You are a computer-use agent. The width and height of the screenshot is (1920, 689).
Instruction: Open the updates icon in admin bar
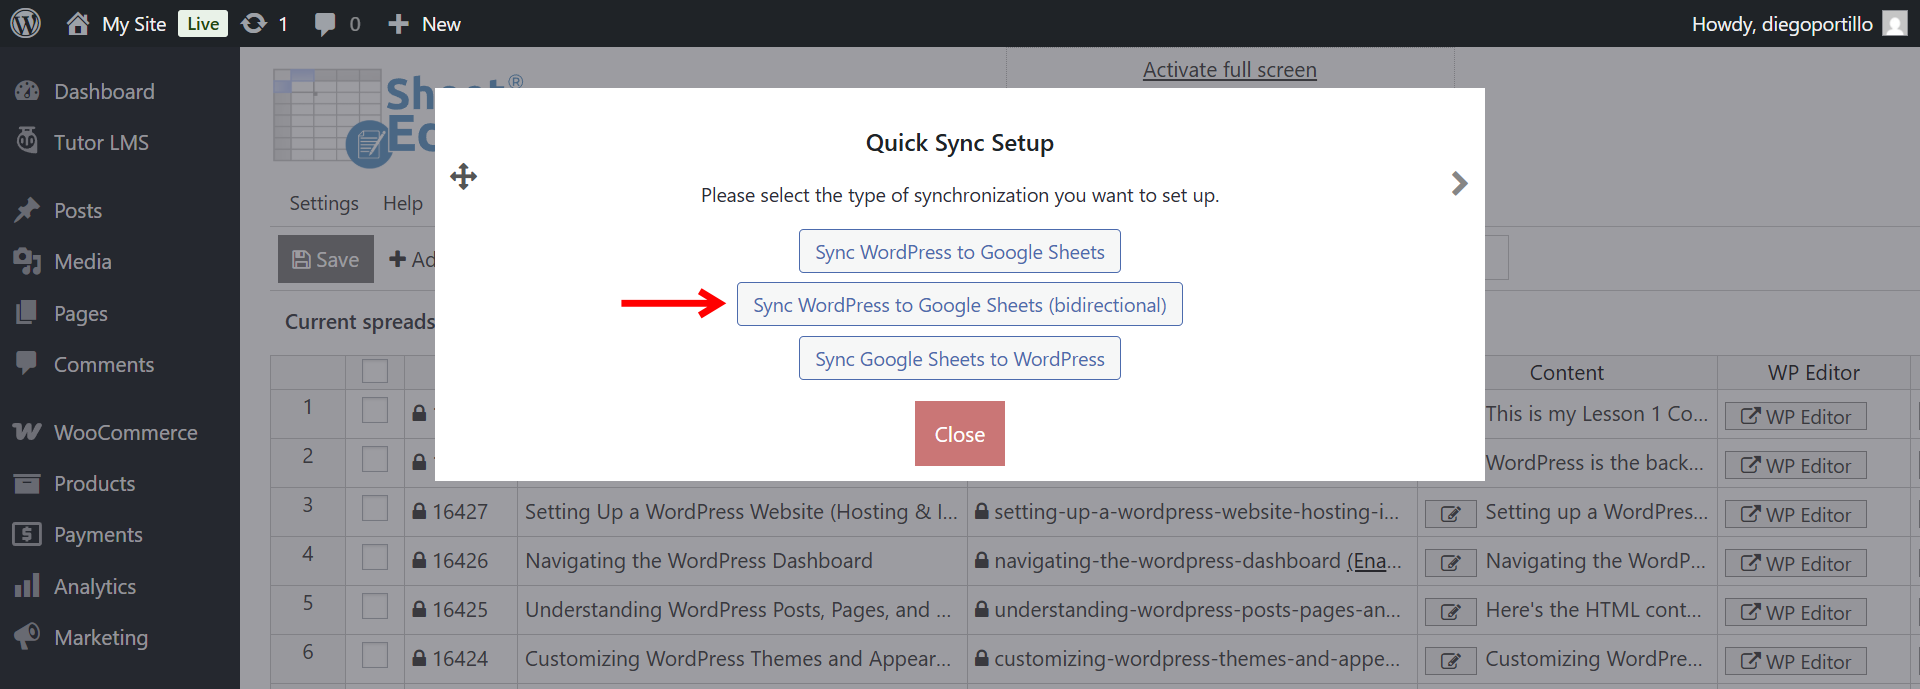(x=255, y=23)
